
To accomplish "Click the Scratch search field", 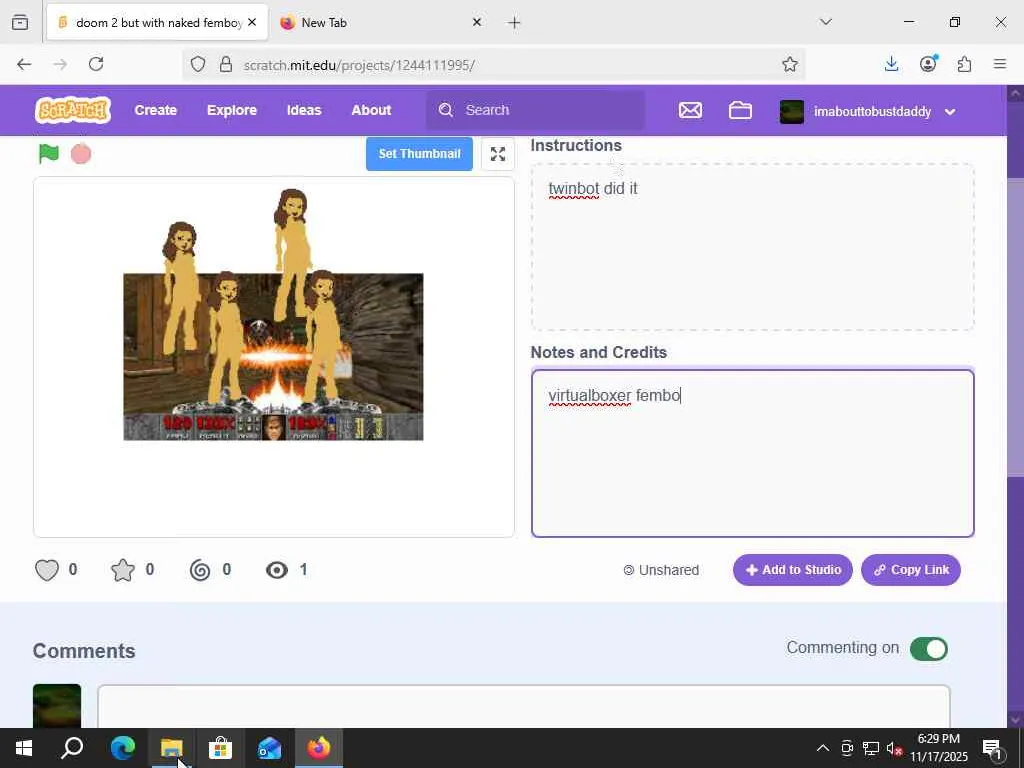I will [536, 110].
